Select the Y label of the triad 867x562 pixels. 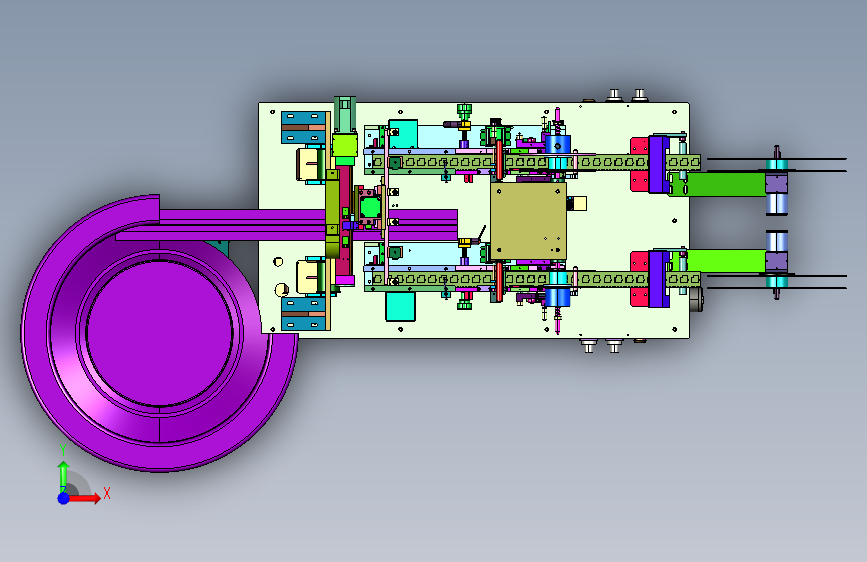point(63,450)
